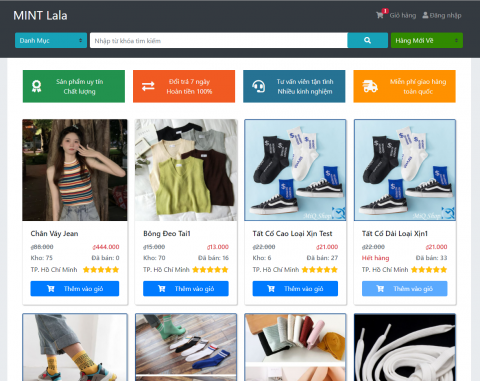The height and width of the screenshot is (381, 480).
Task: Add Bông Đeo Tai1 to cart
Action: (186, 289)
